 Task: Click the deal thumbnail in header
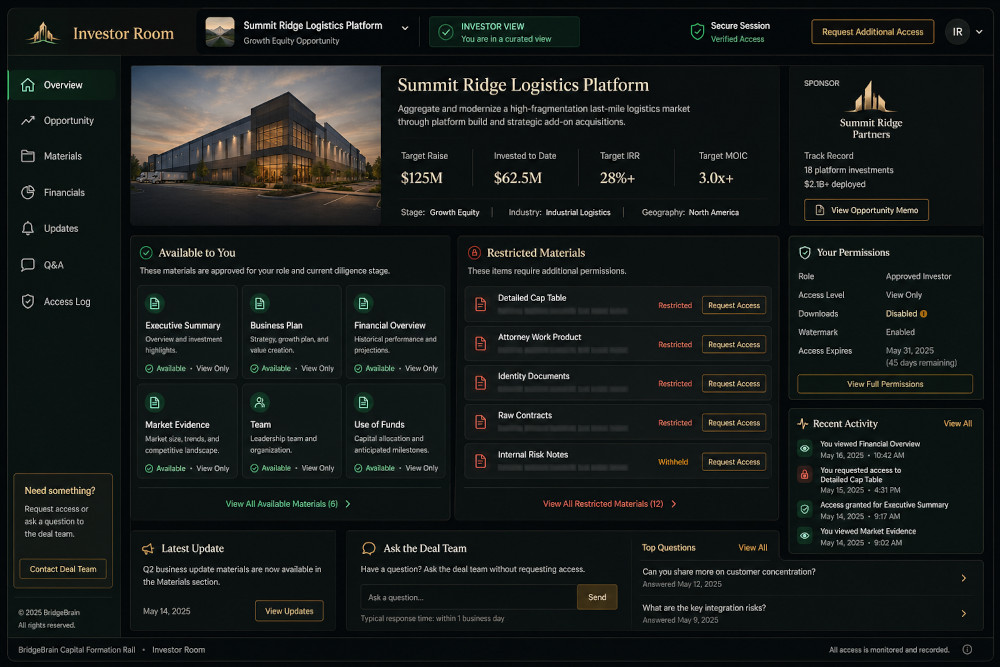[x=220, y=32]
